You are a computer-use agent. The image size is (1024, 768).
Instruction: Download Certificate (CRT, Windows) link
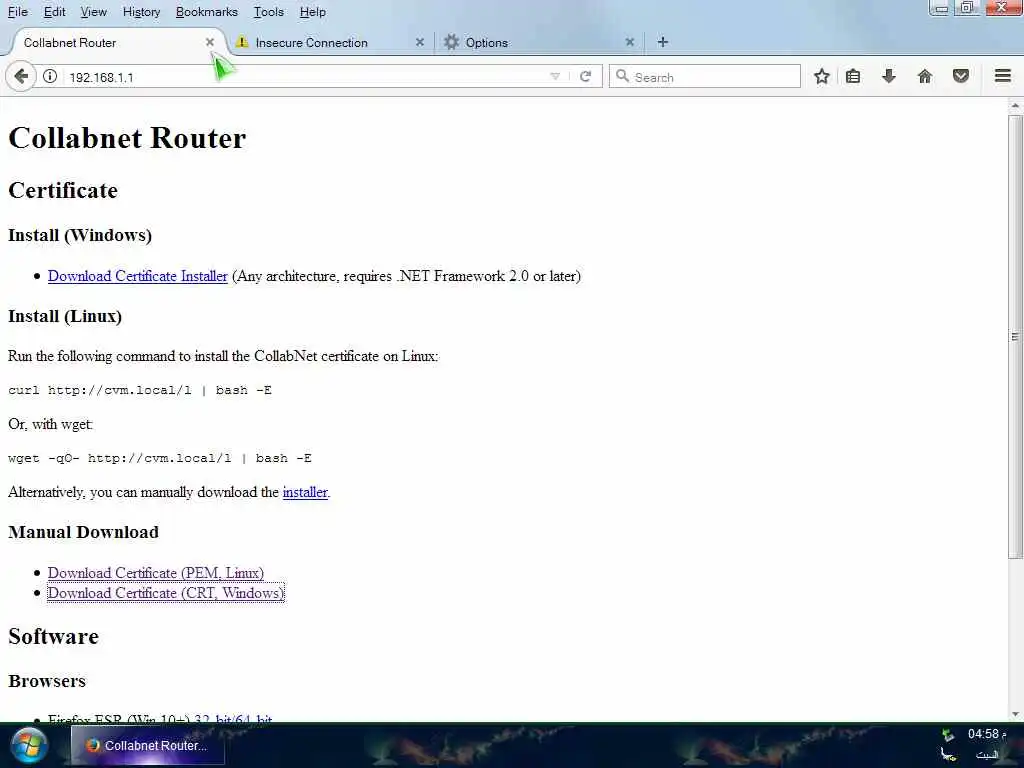coord(166,593)
